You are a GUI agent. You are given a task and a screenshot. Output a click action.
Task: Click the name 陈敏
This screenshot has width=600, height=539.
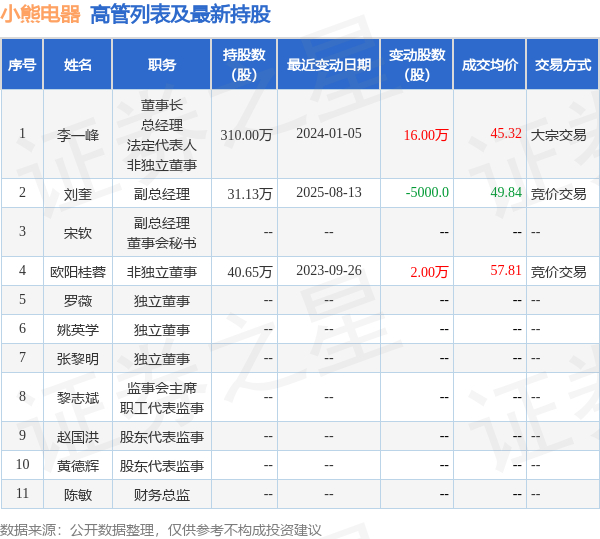[x=78, y=495]
